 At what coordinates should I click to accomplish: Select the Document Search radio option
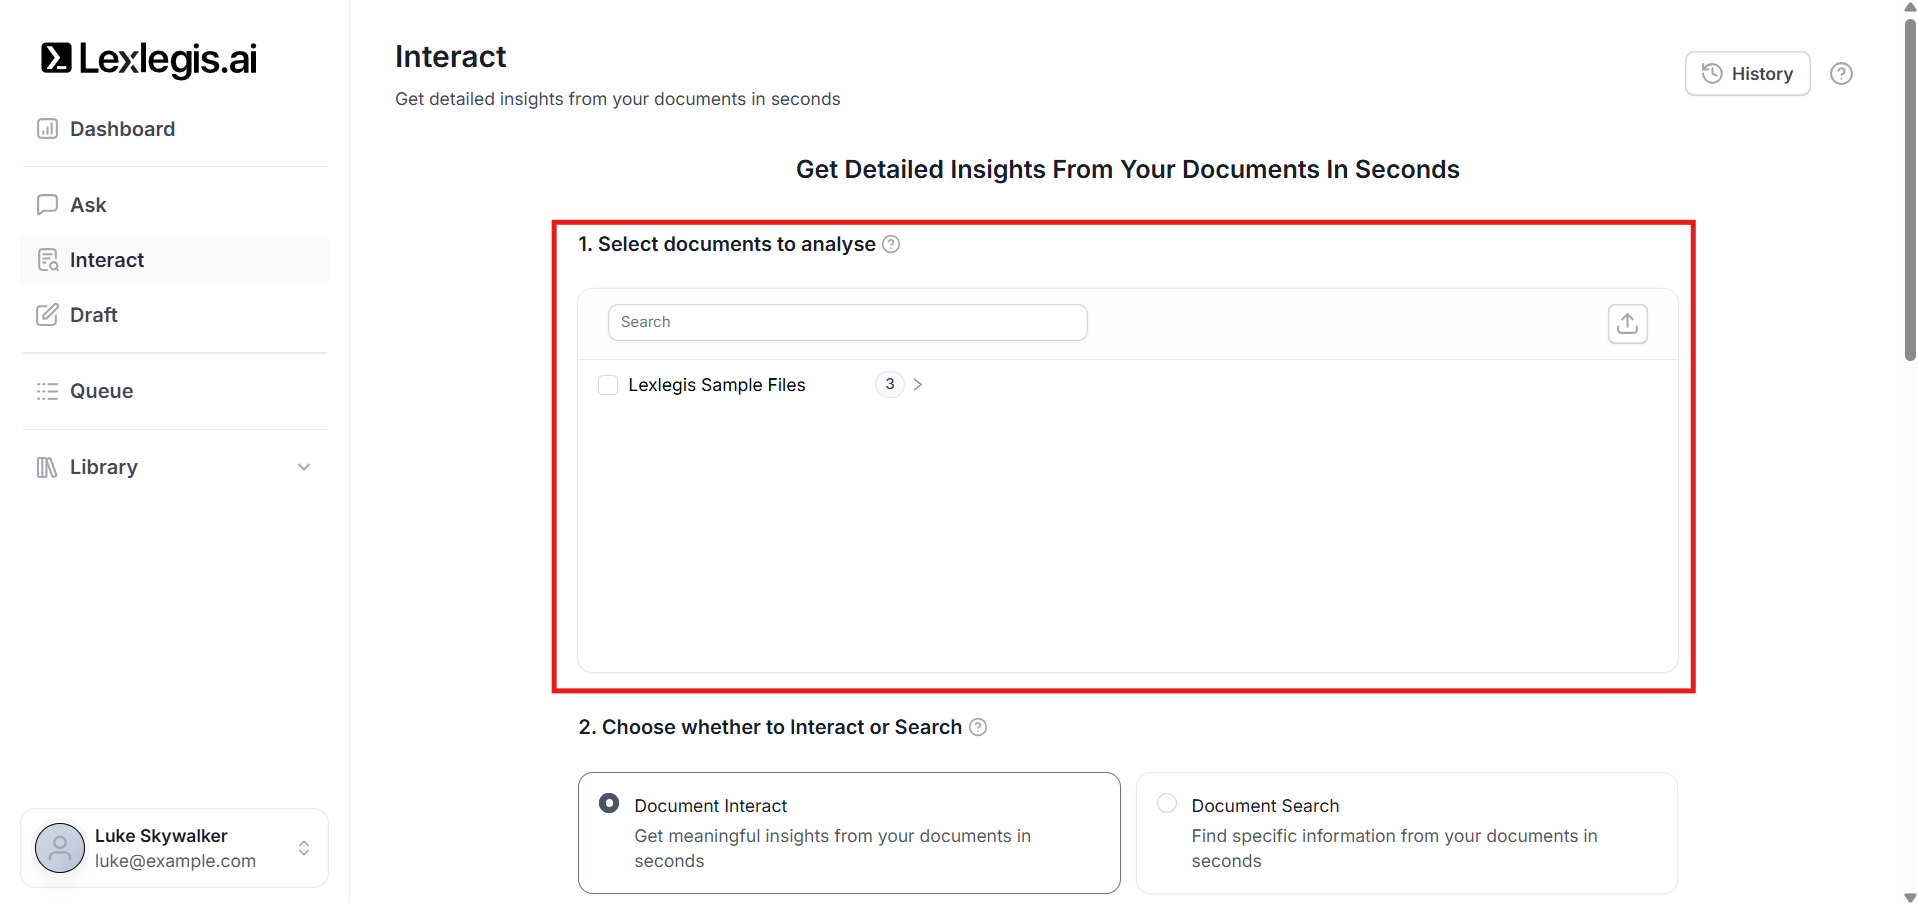click(1166, 804)
